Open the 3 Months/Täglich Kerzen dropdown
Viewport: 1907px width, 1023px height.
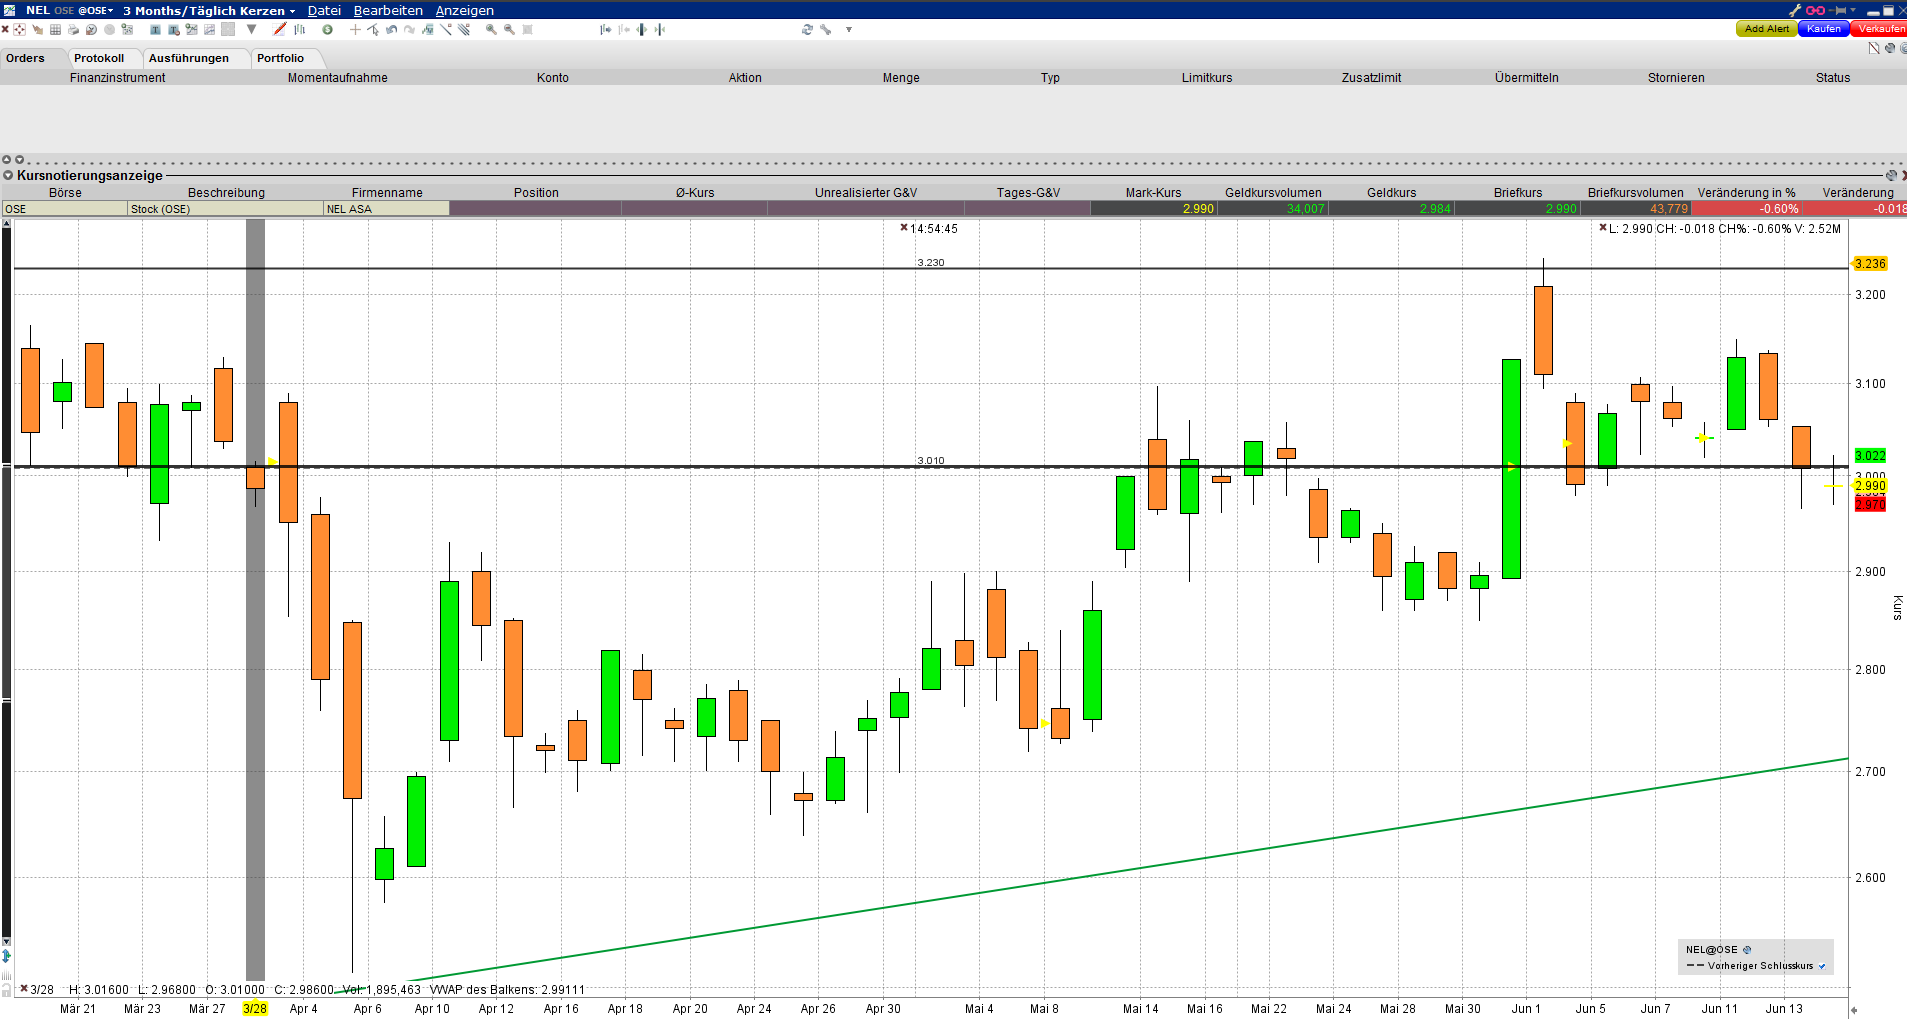pos(209,10)
